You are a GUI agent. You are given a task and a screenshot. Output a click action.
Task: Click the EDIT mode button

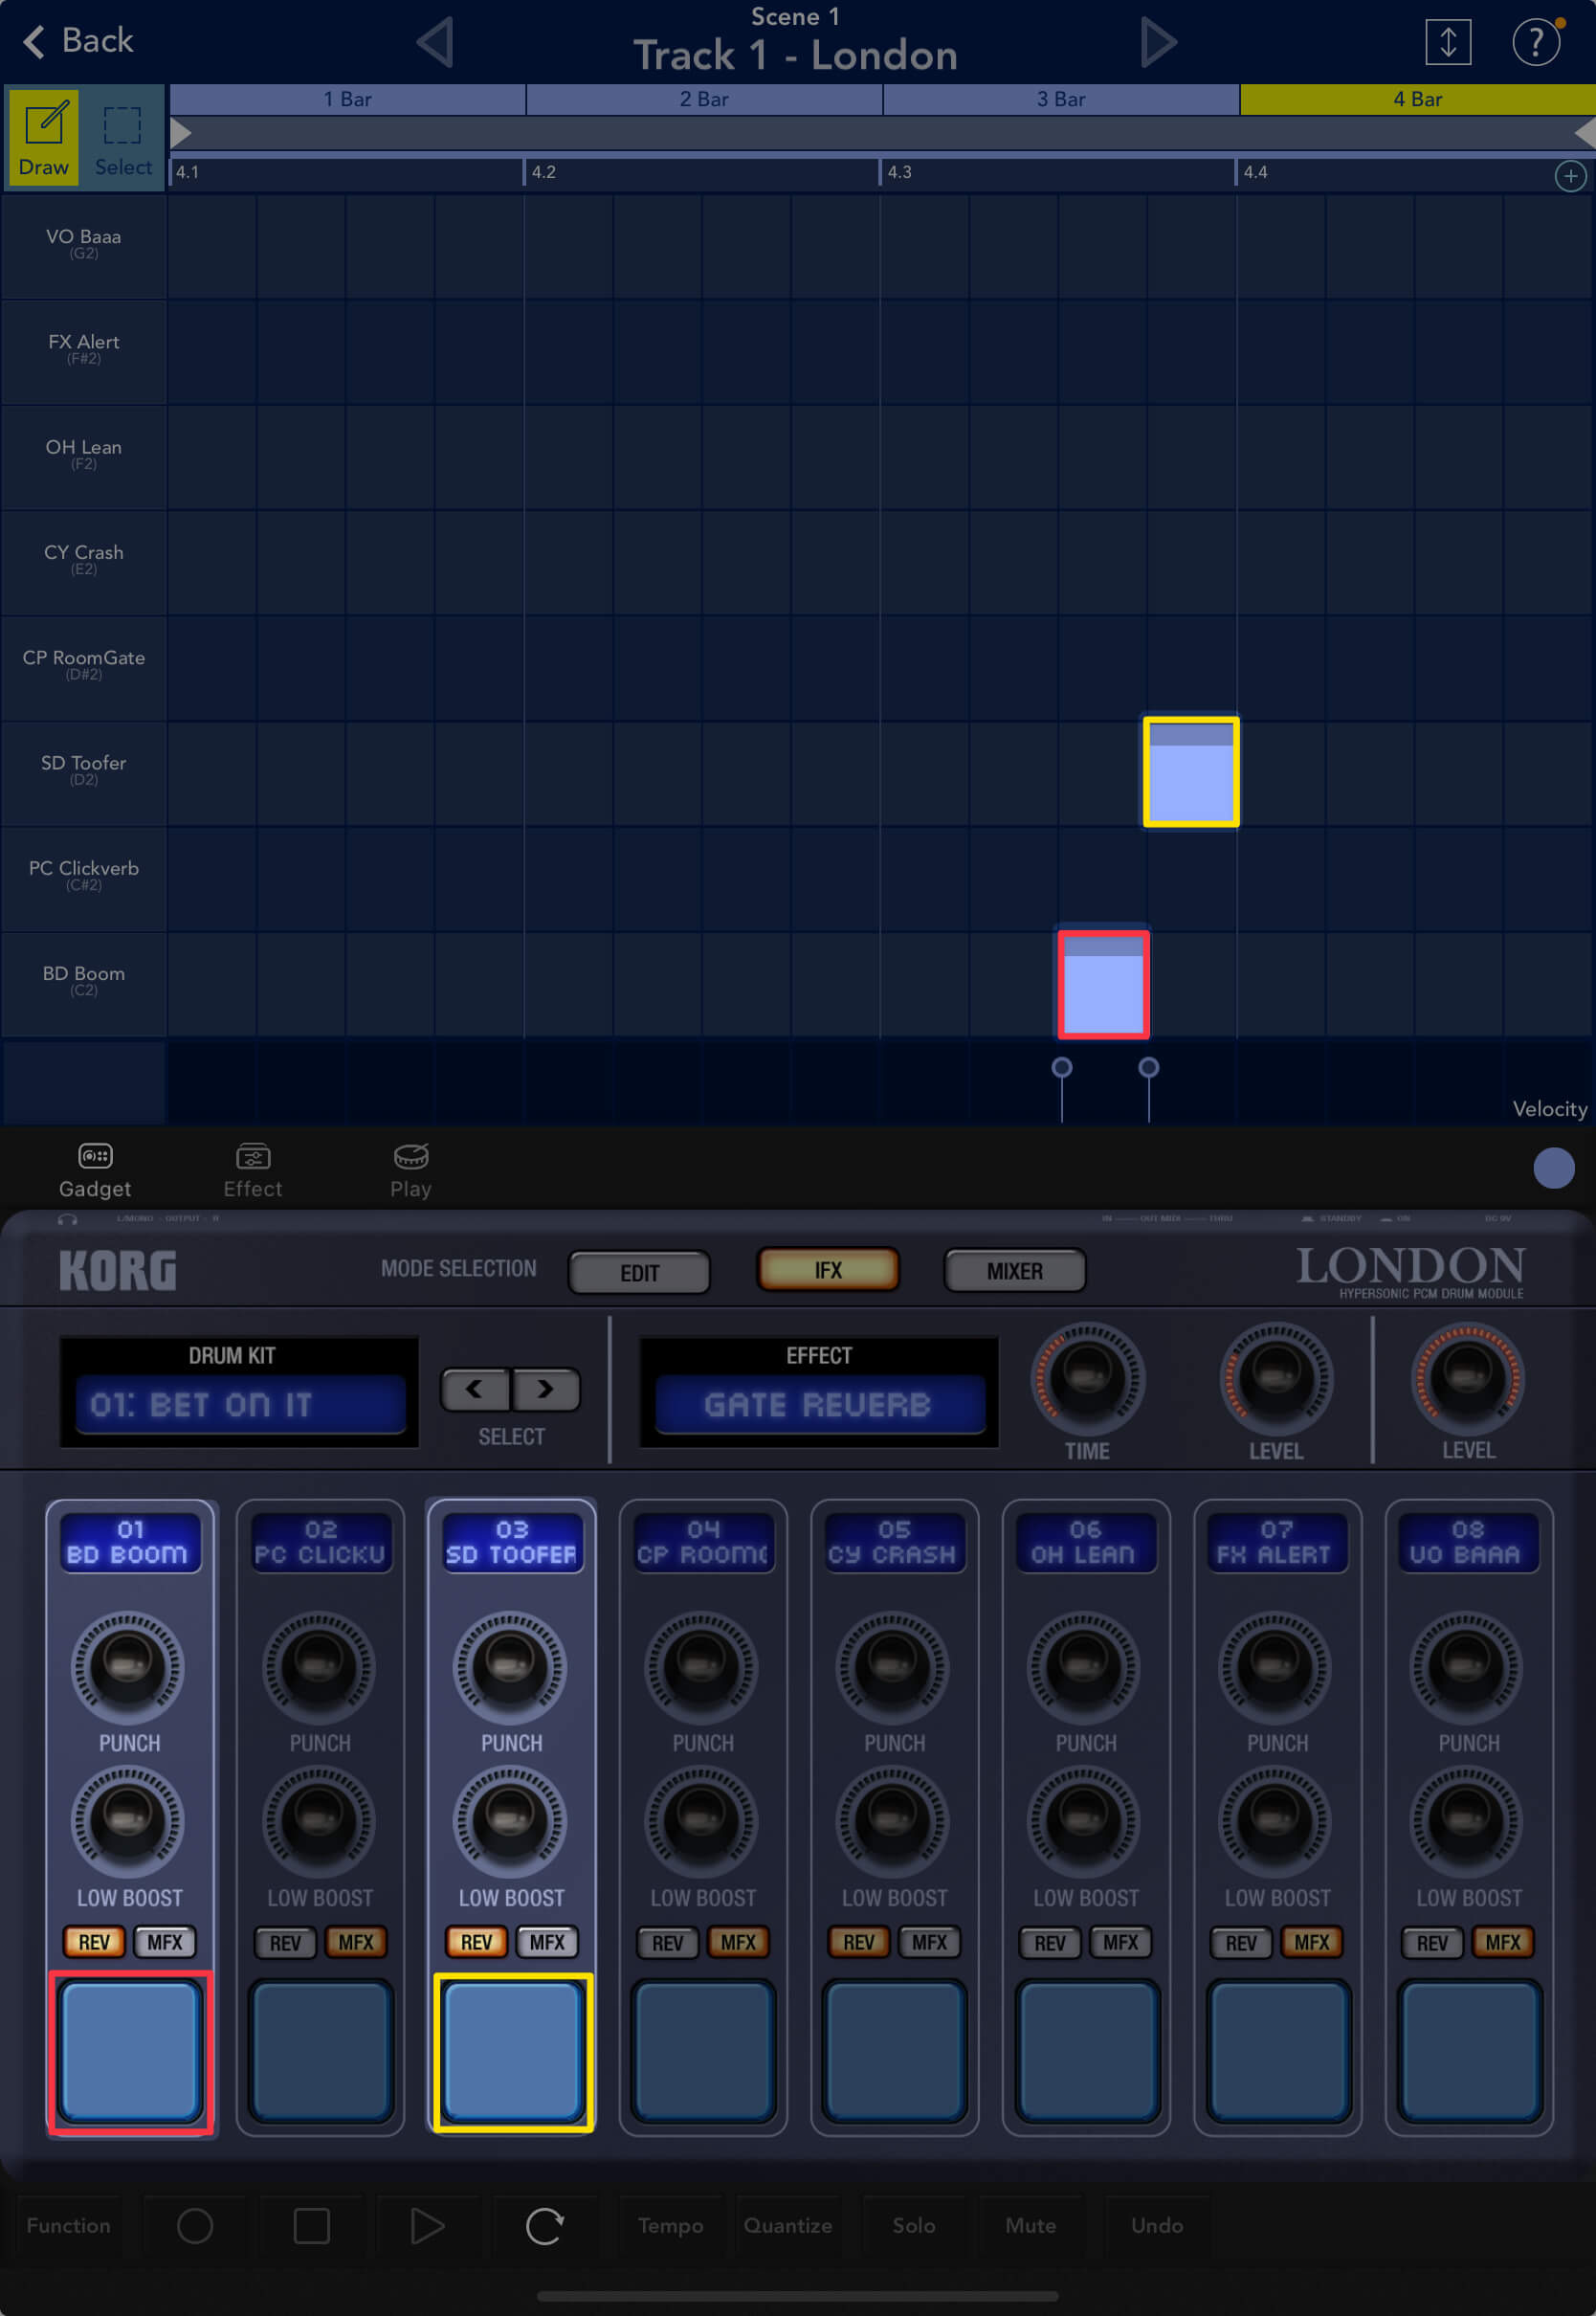pyautogui.click(x=639, y=1272)
